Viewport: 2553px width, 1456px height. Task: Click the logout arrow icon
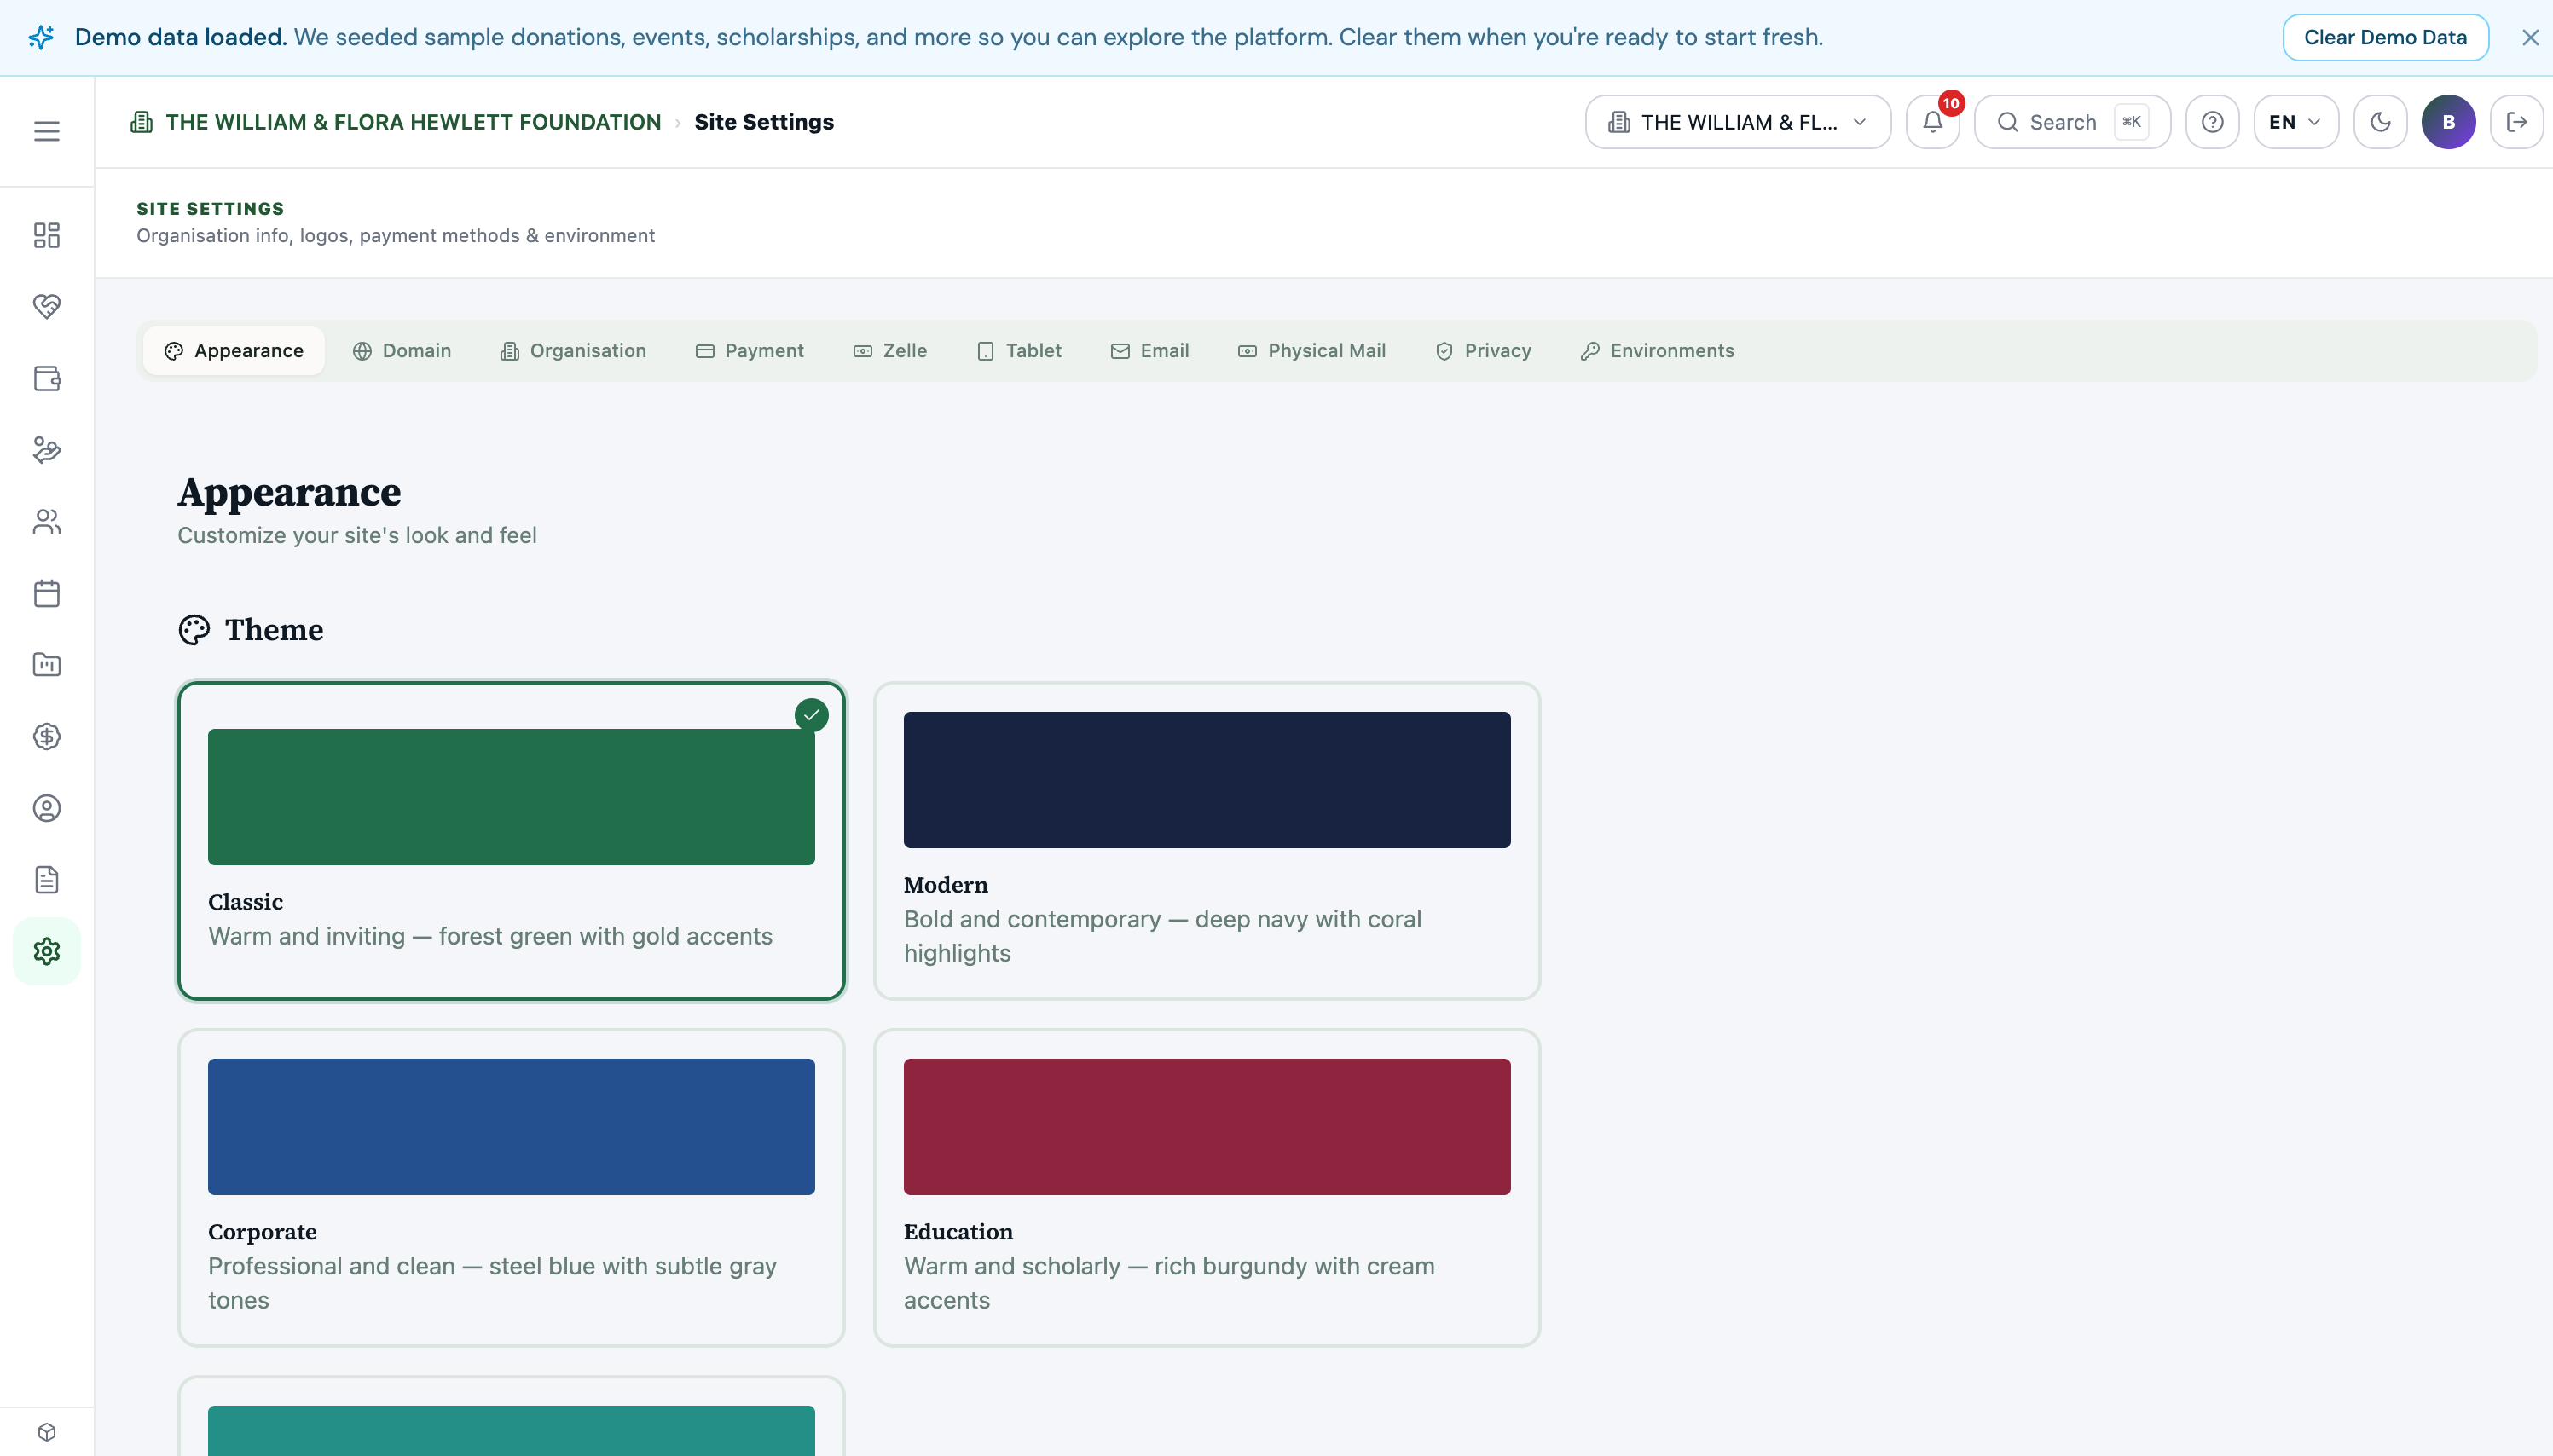(x=2516, y=122)
